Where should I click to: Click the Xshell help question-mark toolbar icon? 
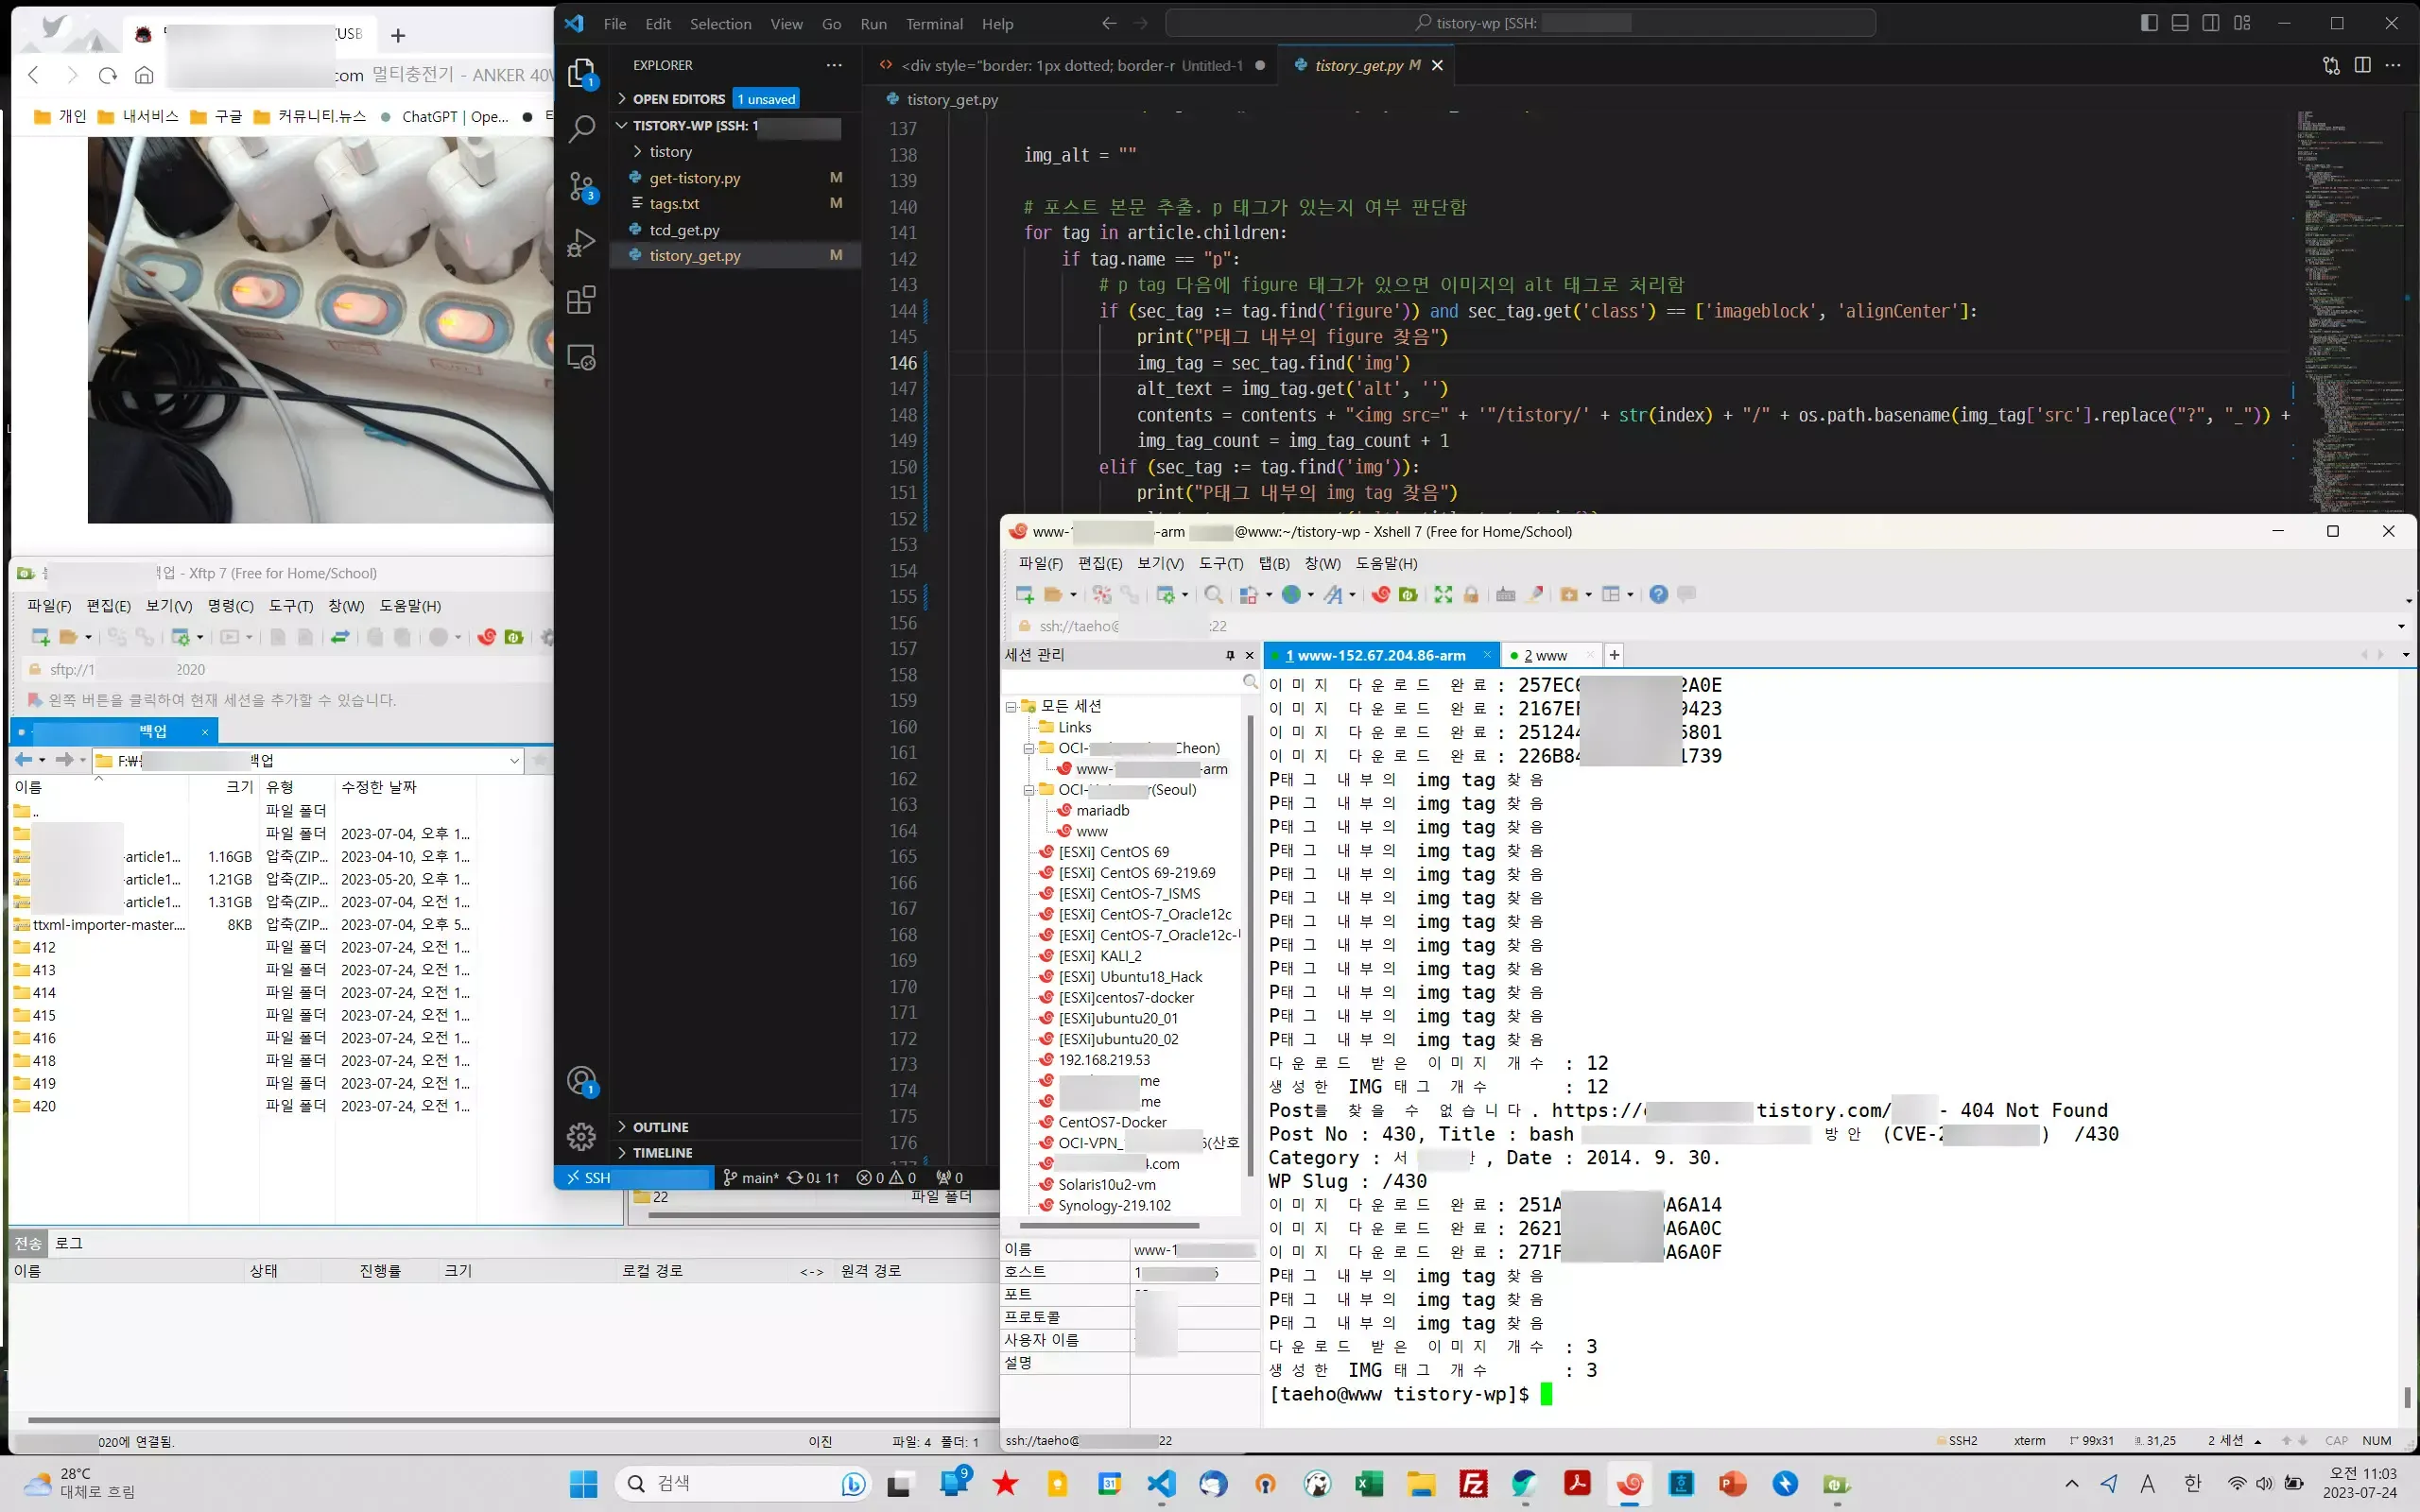(x=1658, y=595)
